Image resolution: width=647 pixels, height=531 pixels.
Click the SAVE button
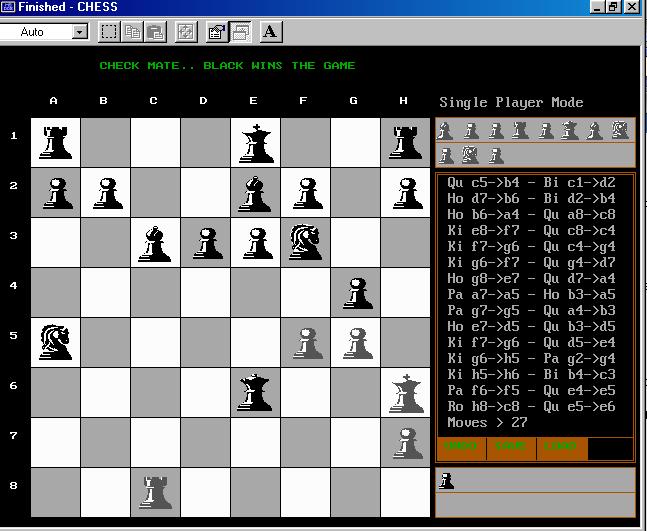pos(511,448)
